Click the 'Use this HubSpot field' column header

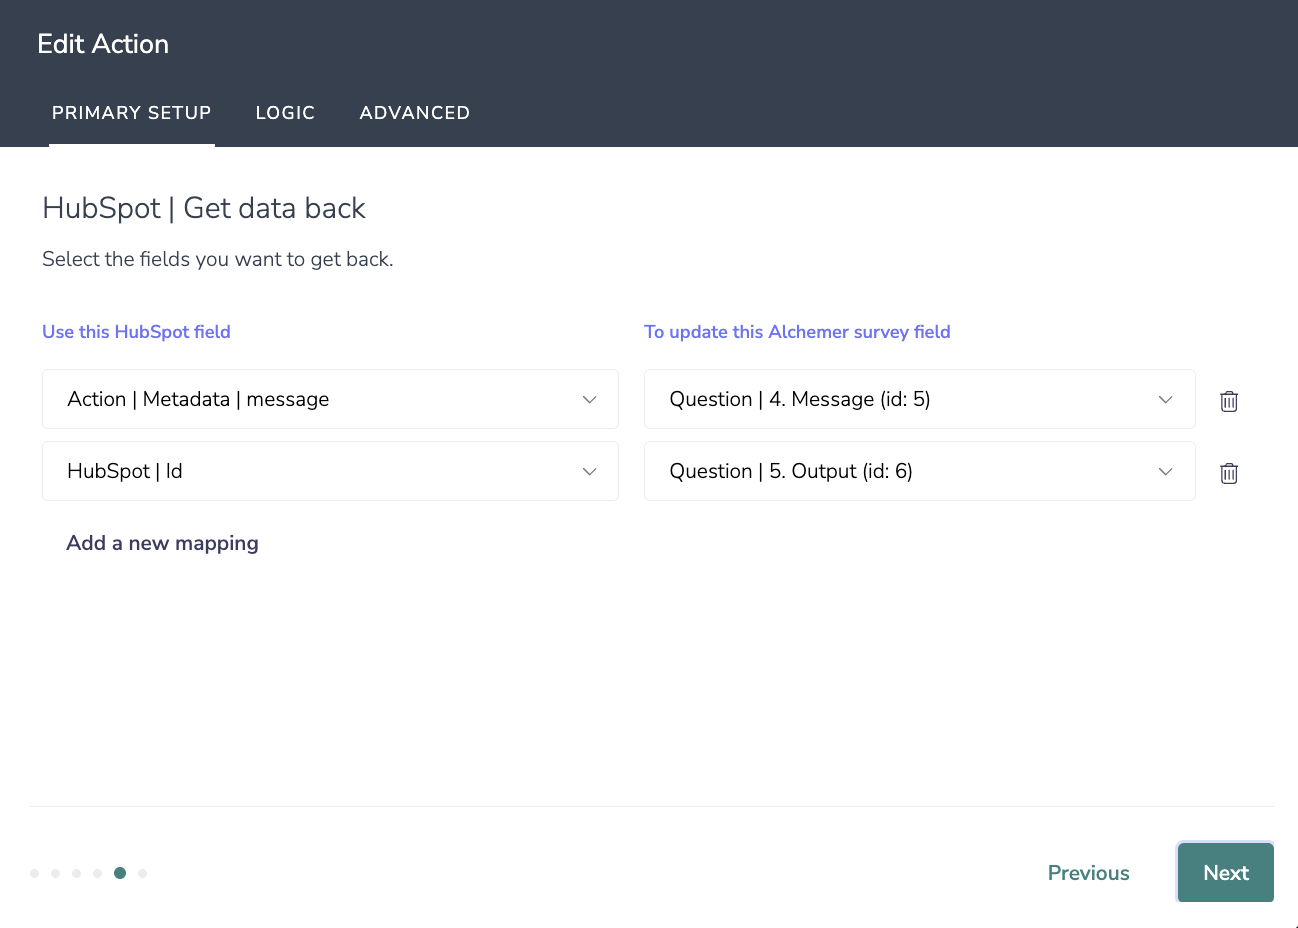[x=136, y=332]
